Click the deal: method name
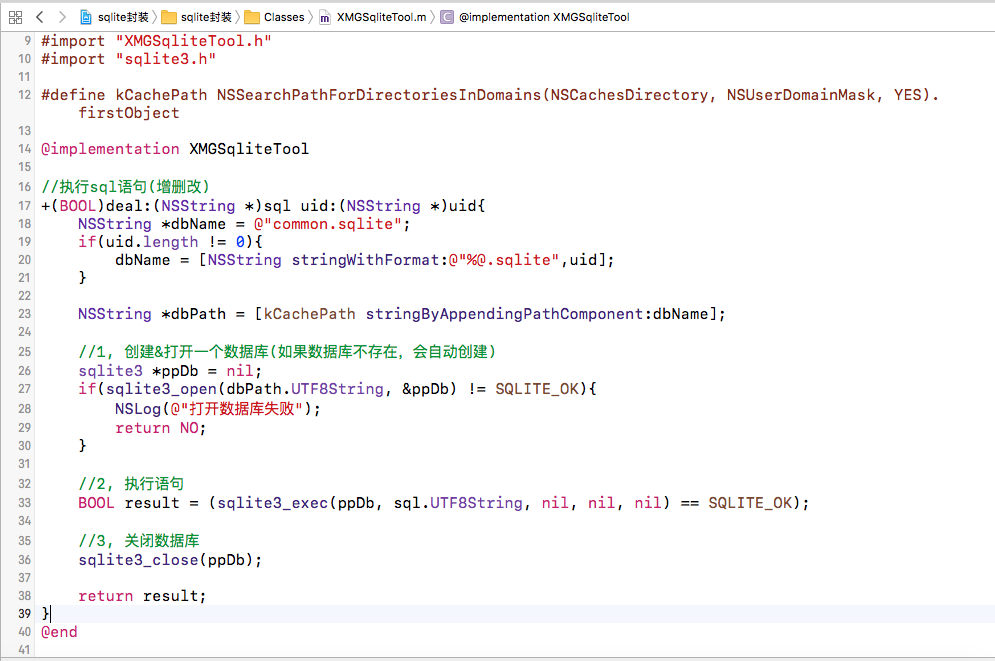This screenshot has width=995, height=661. pyautogui.click(x=129, y=206)
